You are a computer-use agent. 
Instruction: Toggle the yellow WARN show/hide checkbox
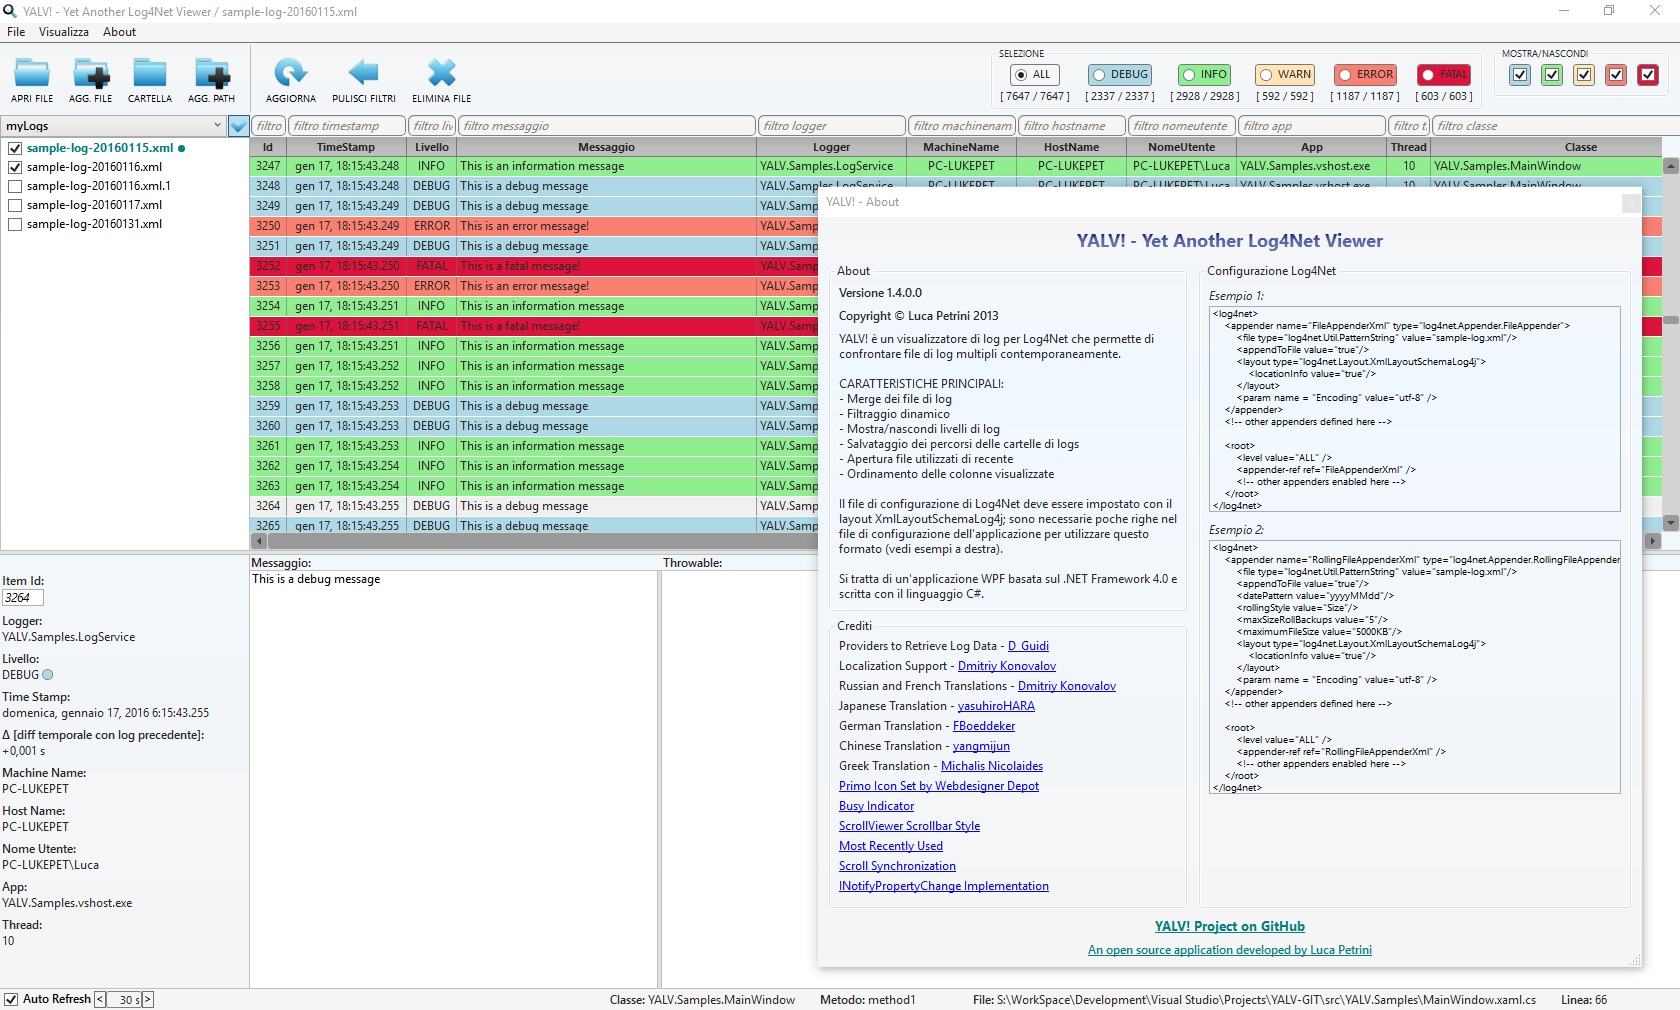click(1584, 74)
